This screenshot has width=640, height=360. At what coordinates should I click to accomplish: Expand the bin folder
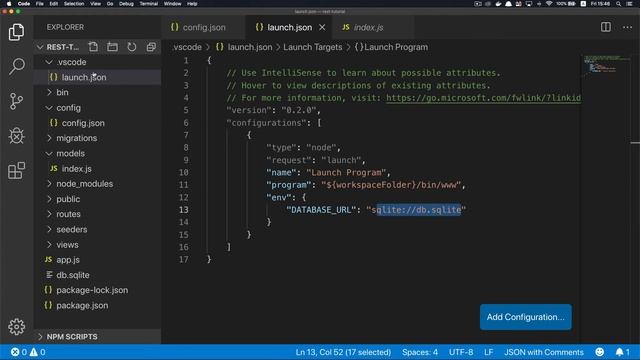(x=49, y=92)
